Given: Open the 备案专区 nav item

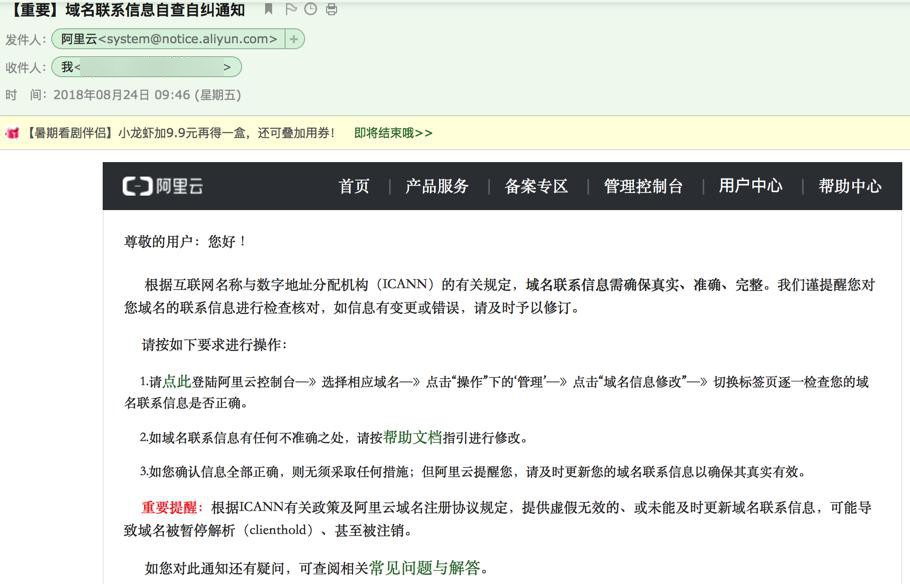Looking at the screenshot, I should tap(536, 186).
